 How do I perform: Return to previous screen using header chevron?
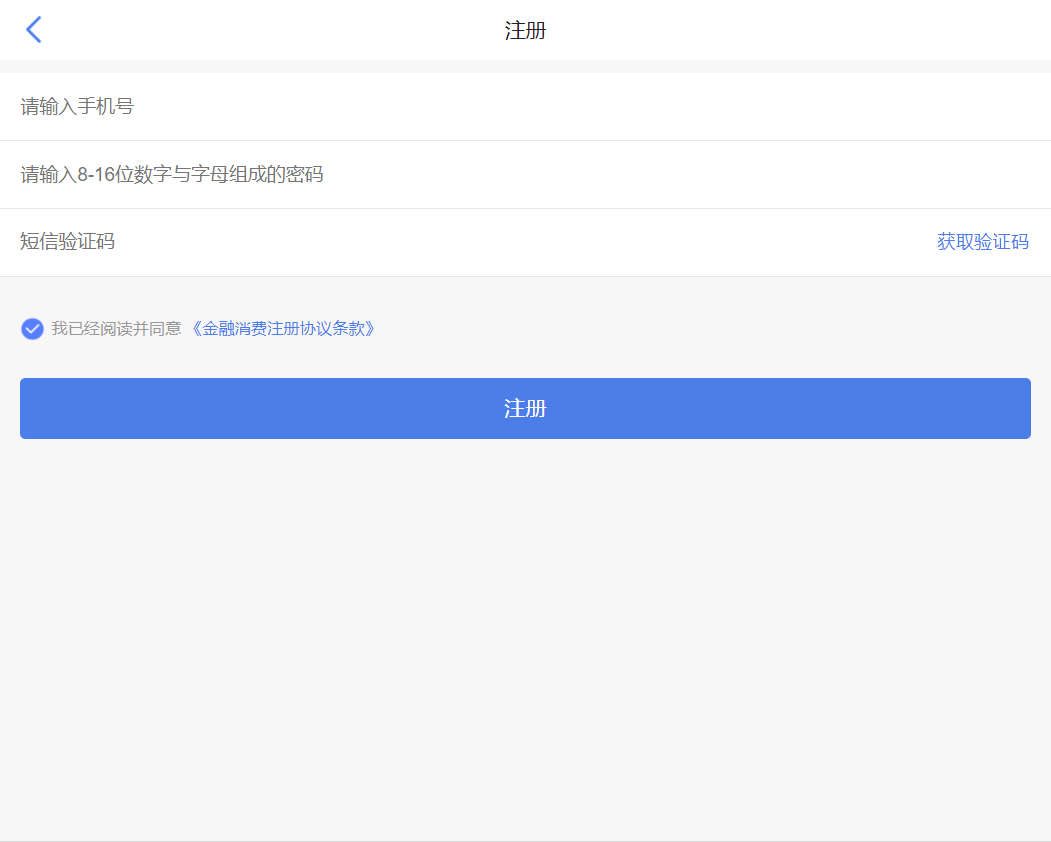click(34, 30)
